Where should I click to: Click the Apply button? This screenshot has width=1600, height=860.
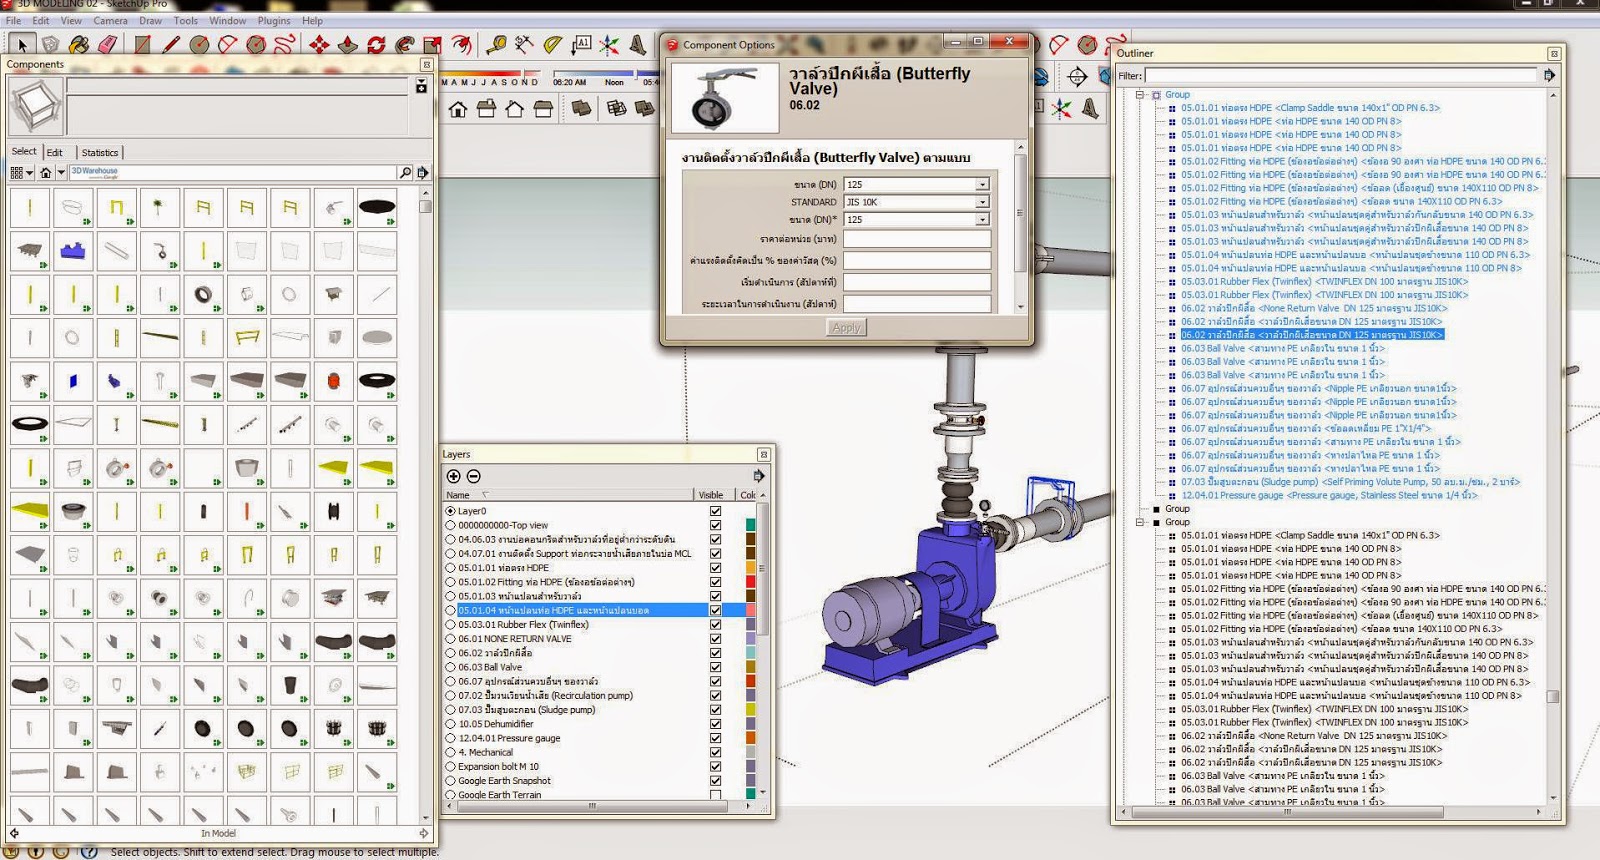point(846,328)
